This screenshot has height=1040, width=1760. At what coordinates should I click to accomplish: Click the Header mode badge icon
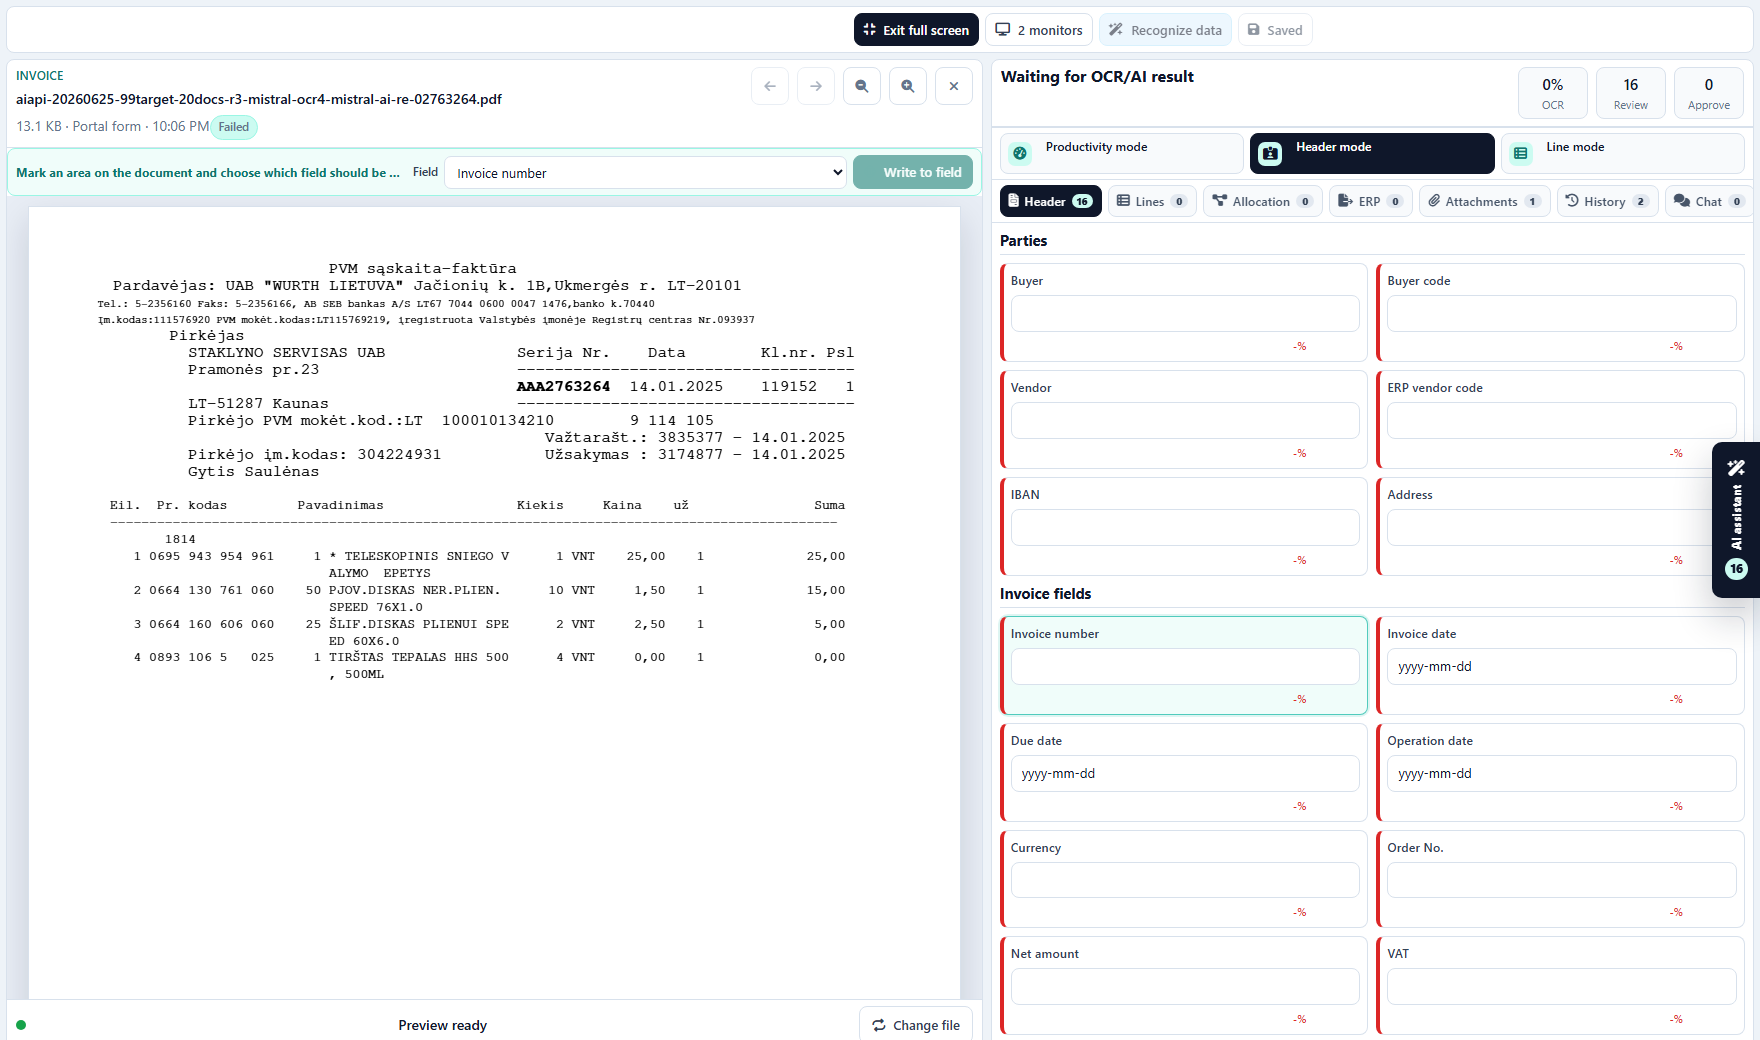click(x=1270, y=153)
